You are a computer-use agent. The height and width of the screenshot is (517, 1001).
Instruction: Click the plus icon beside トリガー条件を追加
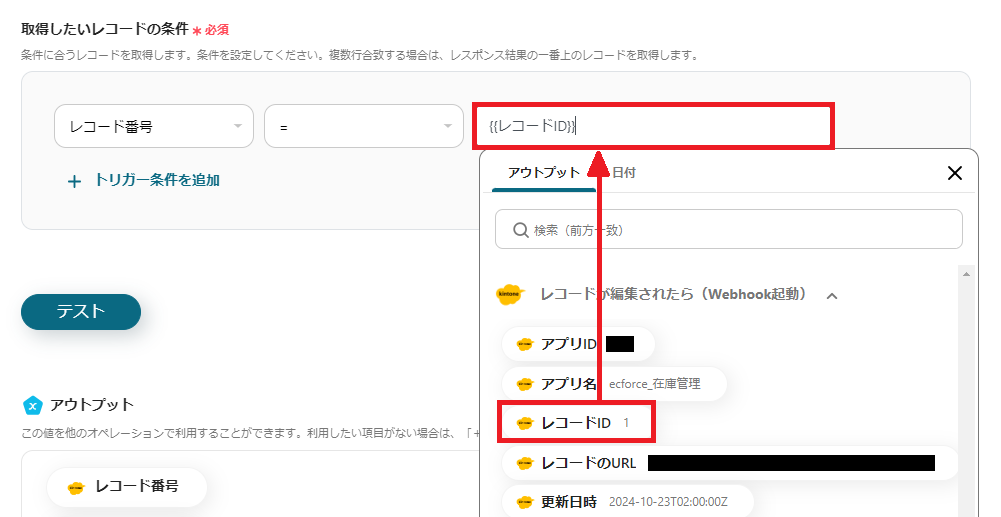click(74, 181)
